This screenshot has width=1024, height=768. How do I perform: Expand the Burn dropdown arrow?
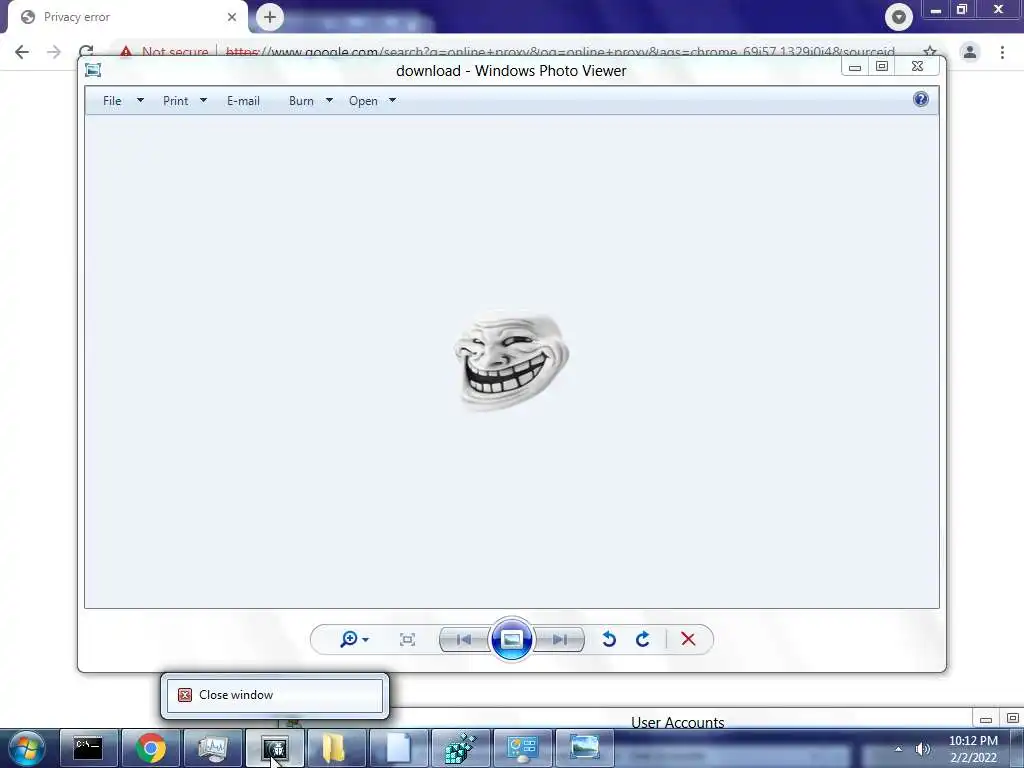click(x=329, y=101)
